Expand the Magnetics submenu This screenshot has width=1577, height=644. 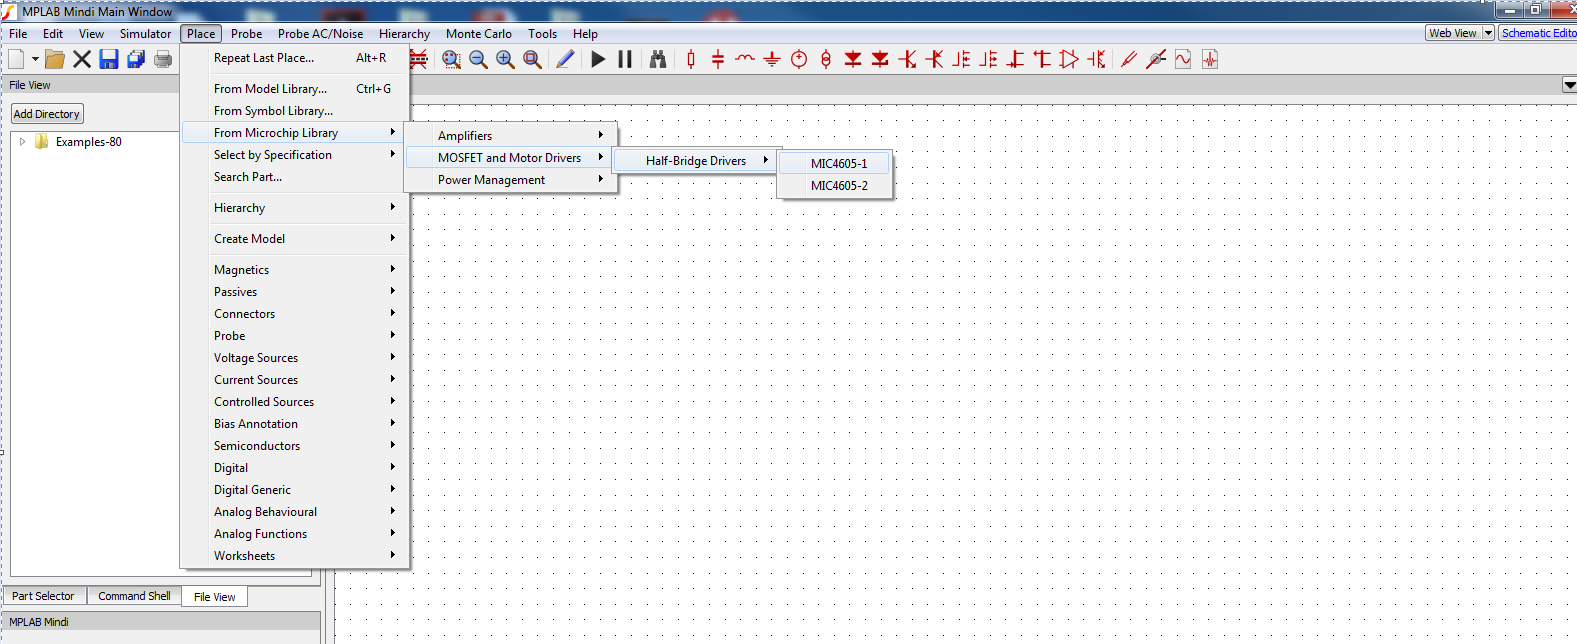point(295,270)
